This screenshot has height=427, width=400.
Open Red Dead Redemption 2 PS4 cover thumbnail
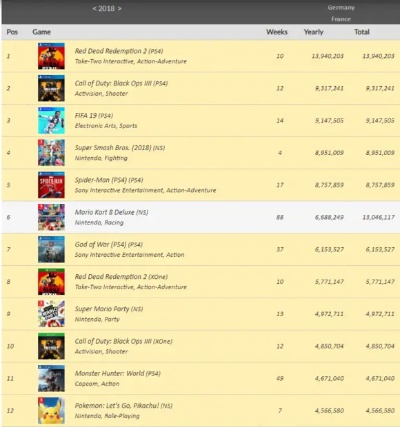(51, 56)
